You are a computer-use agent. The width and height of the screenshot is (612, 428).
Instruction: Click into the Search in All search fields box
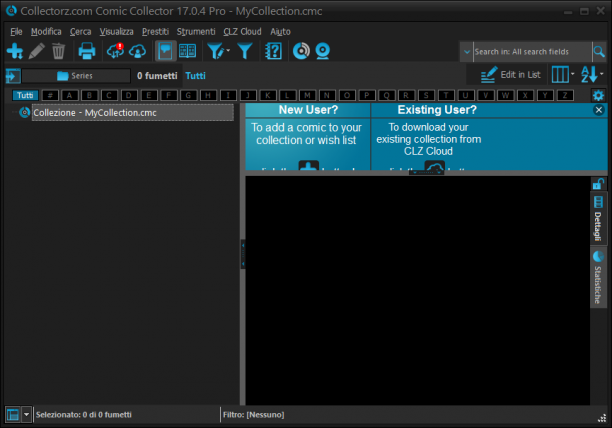click(532, 52)
